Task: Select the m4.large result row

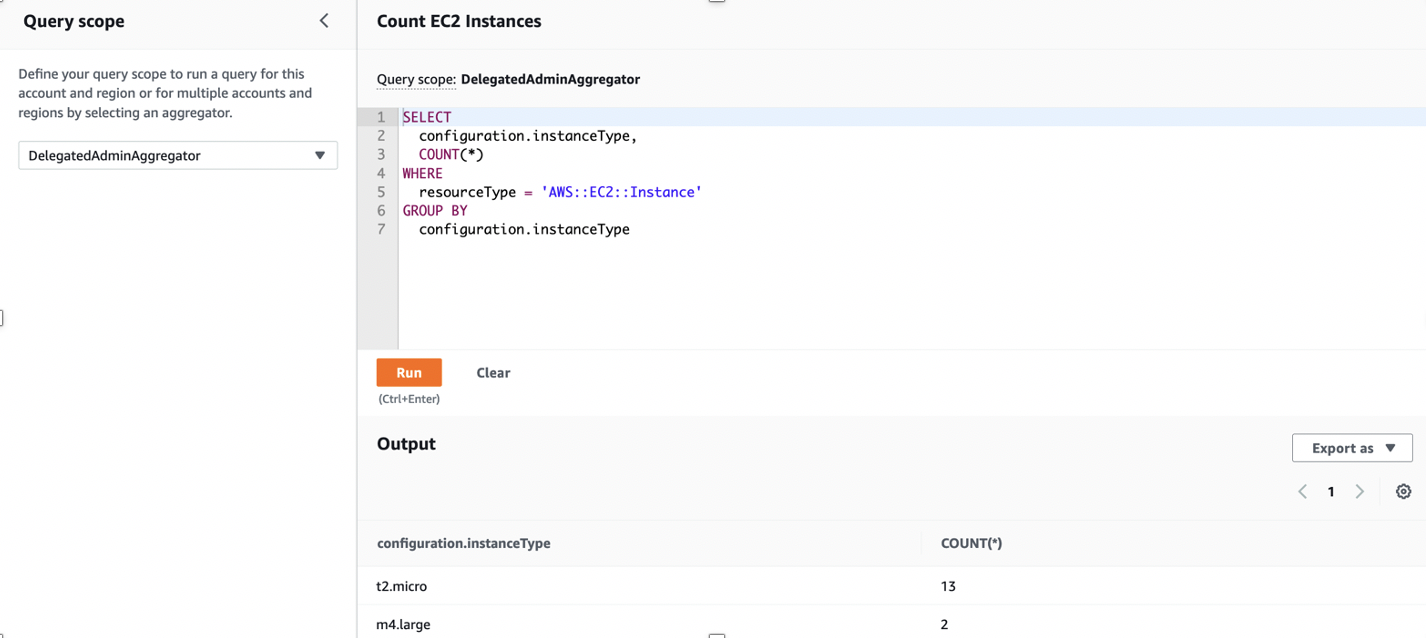Action: coord(403,624)
